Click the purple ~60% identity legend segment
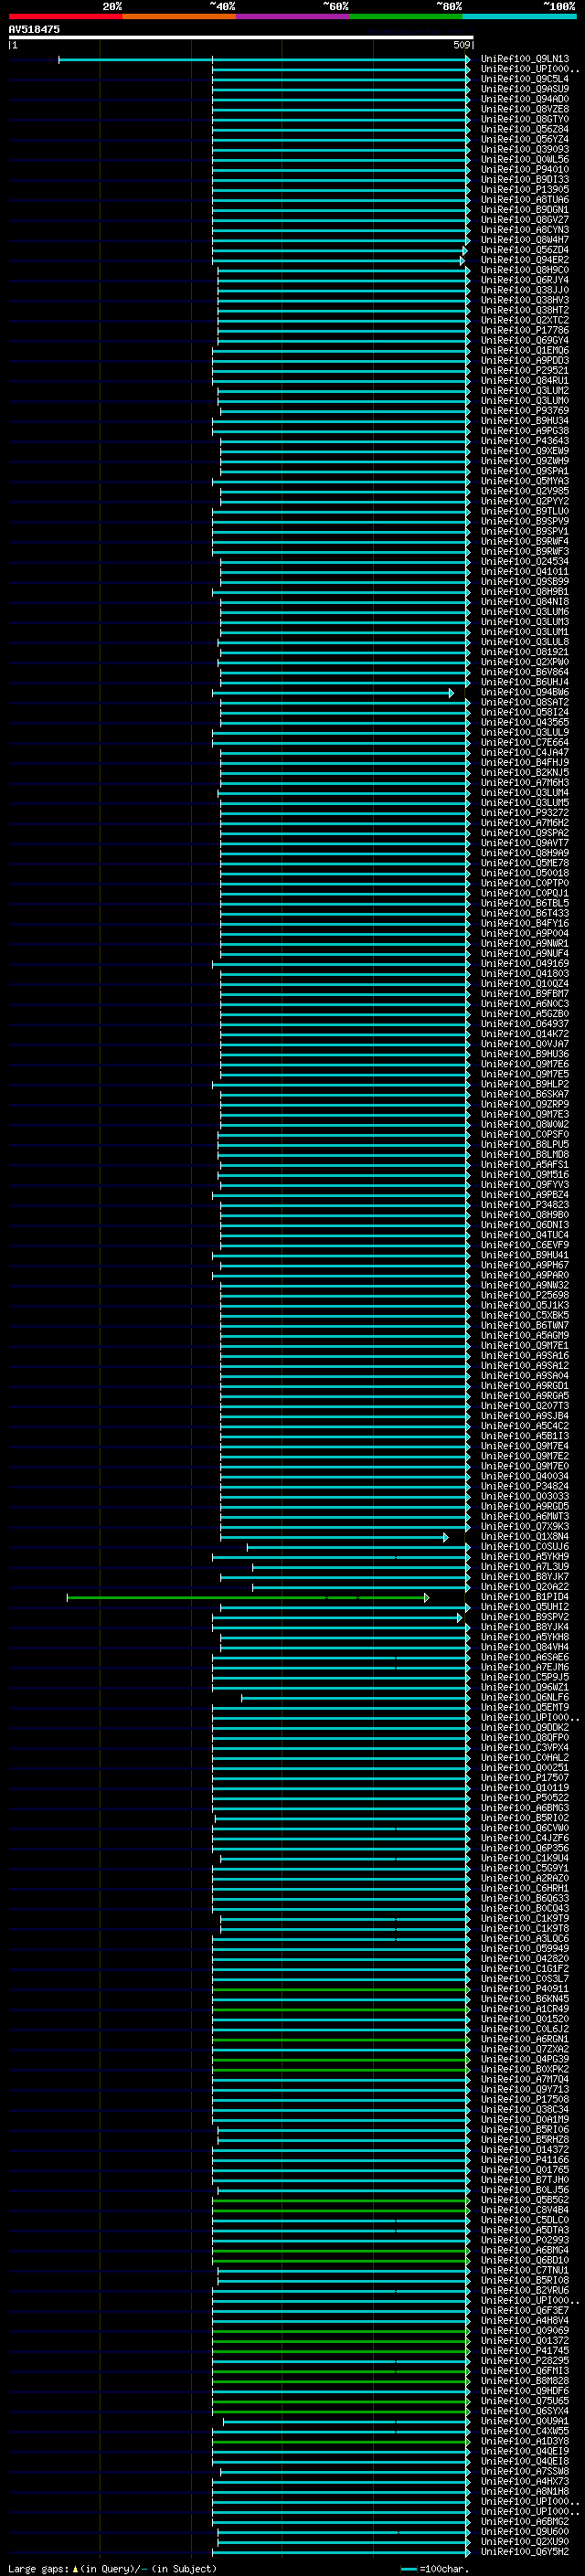This screenshot has width=585, height=2576. click(x=292, y=16)
